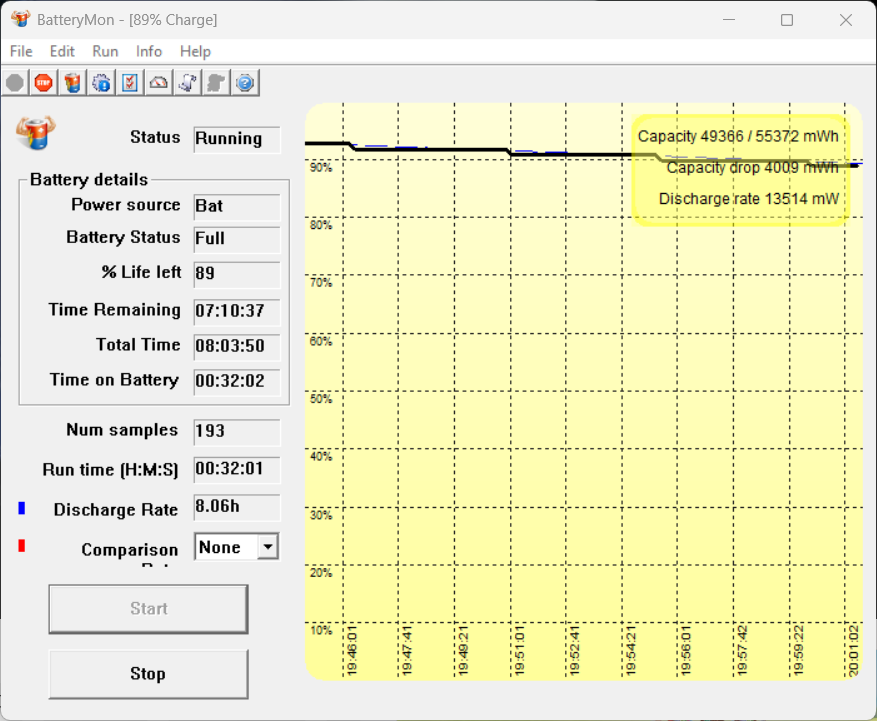
Task: Open the Help menu
Action: [x=195, y=51]
